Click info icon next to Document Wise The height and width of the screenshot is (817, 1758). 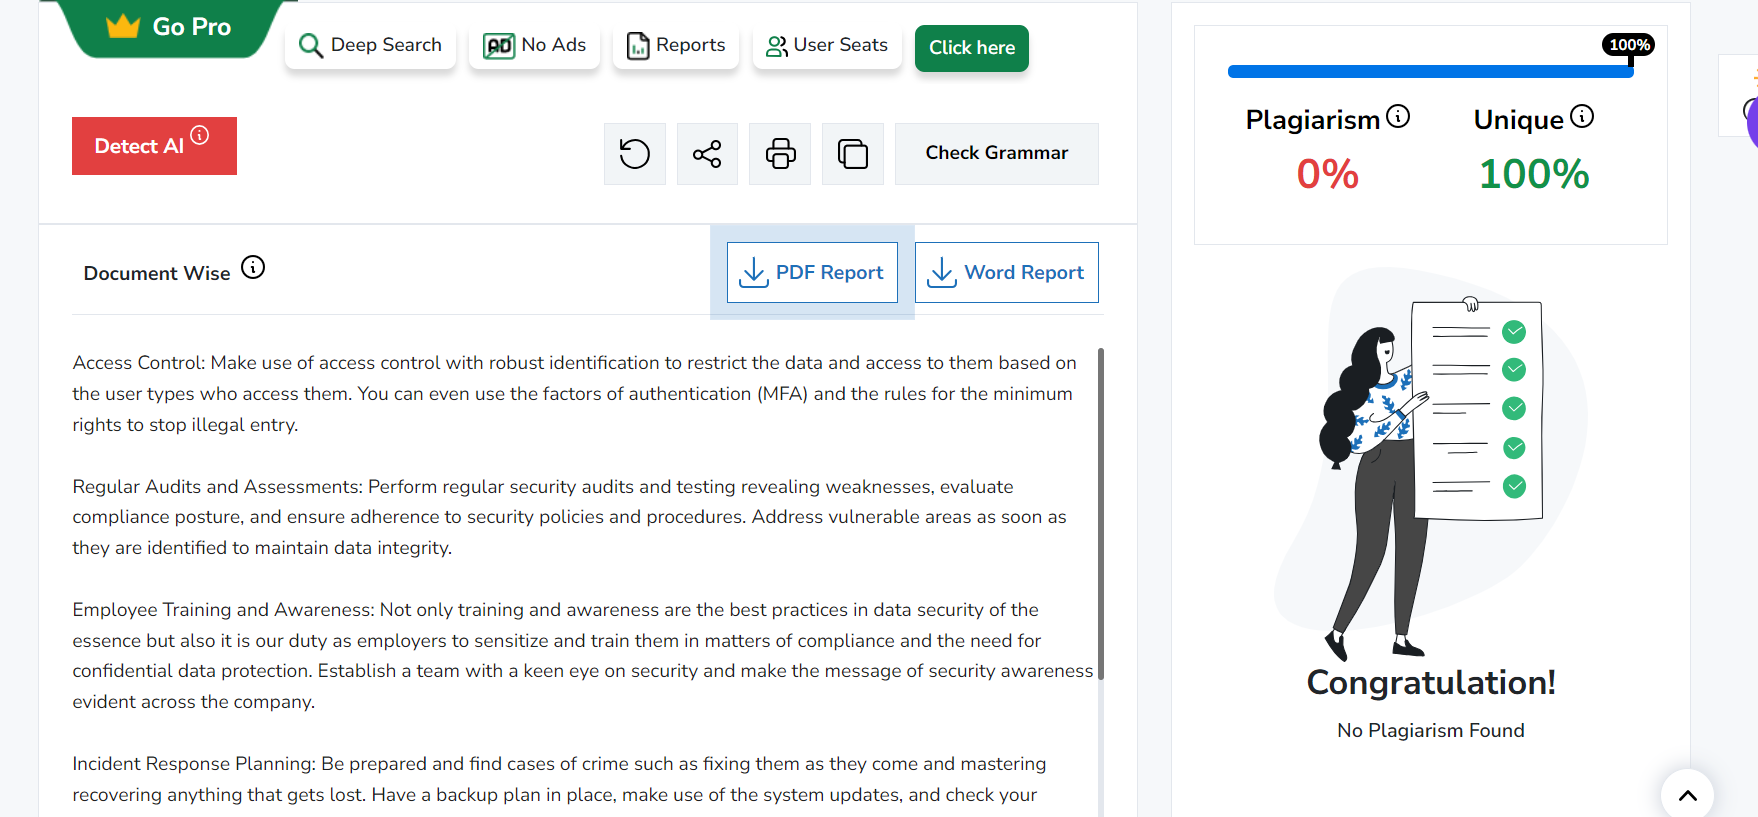[253, 268]
